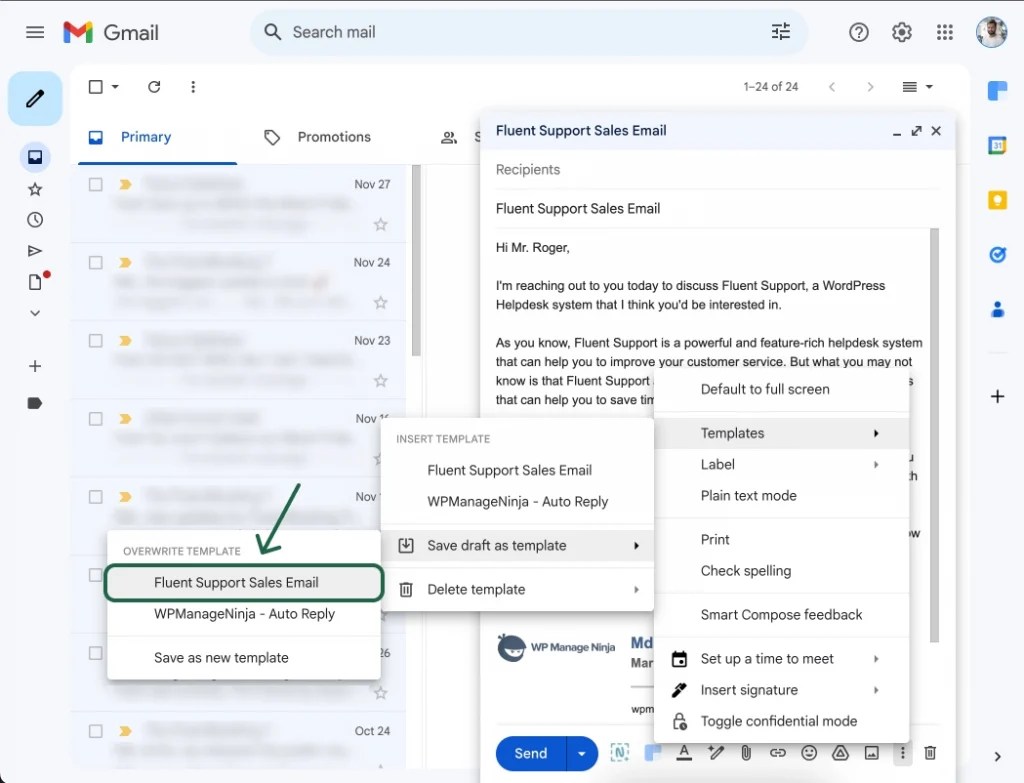Viewport: 1024px width, 783px height.
Task: Insert a hyperlink using the link icon
Action: pos(779,753)
